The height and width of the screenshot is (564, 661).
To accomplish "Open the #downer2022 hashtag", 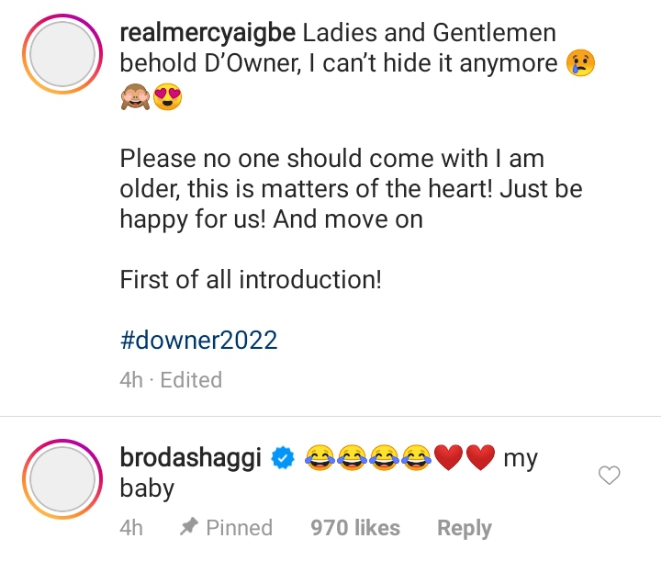I will pos(198,340).
